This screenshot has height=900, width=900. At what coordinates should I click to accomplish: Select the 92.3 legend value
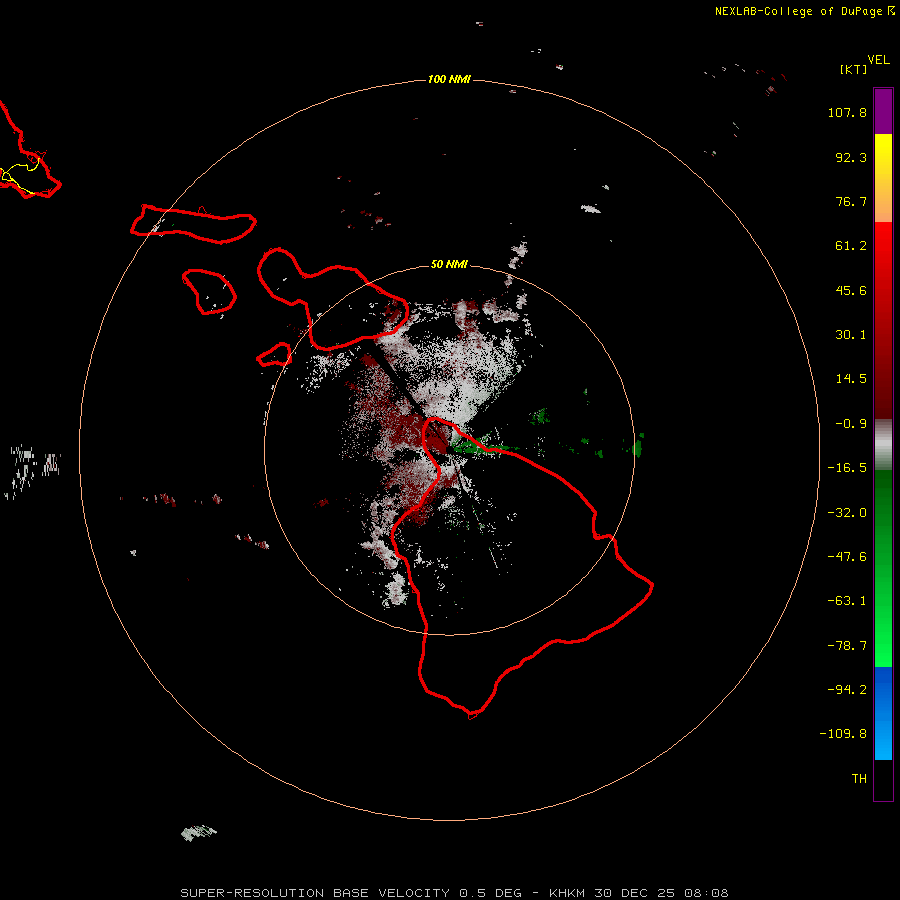[851, 157]
